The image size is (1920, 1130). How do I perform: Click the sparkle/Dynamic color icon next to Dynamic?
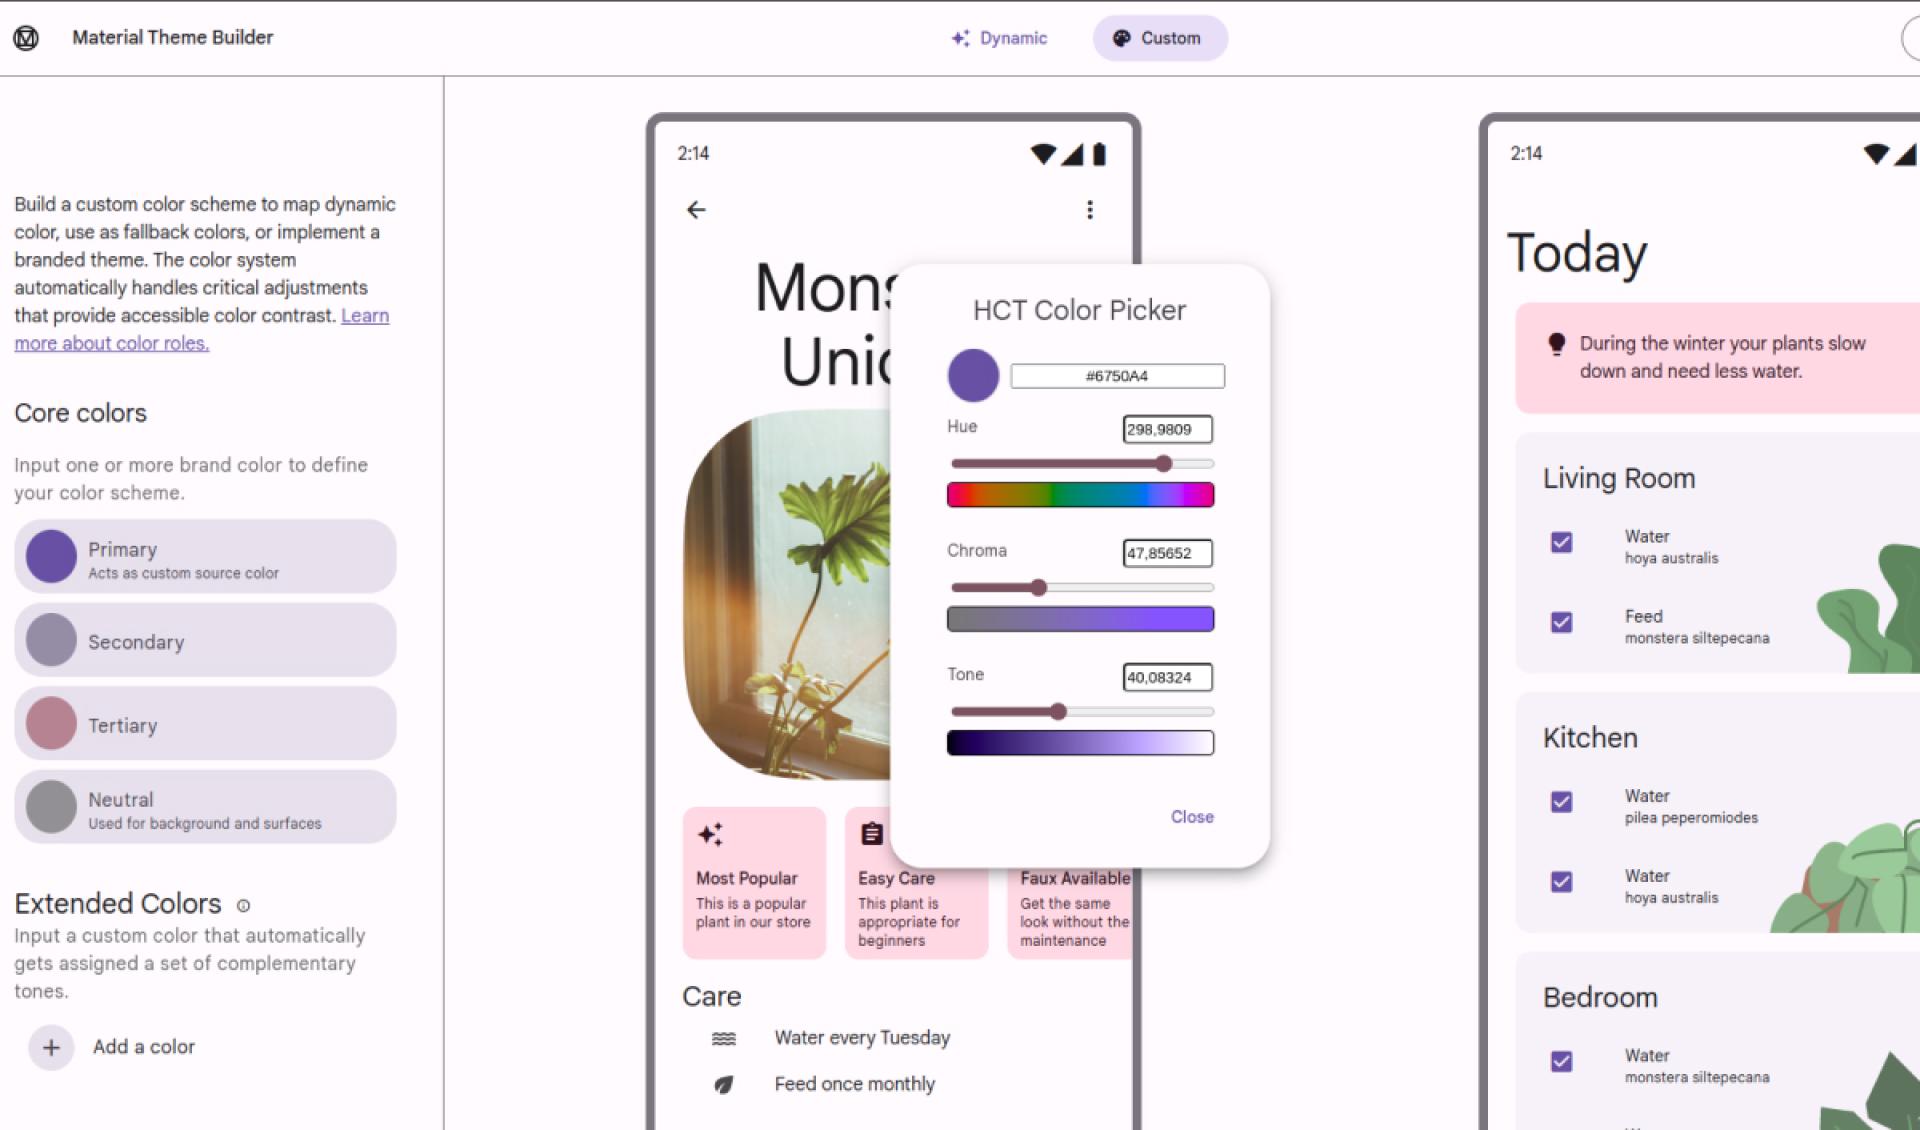[x=959, y=38]
